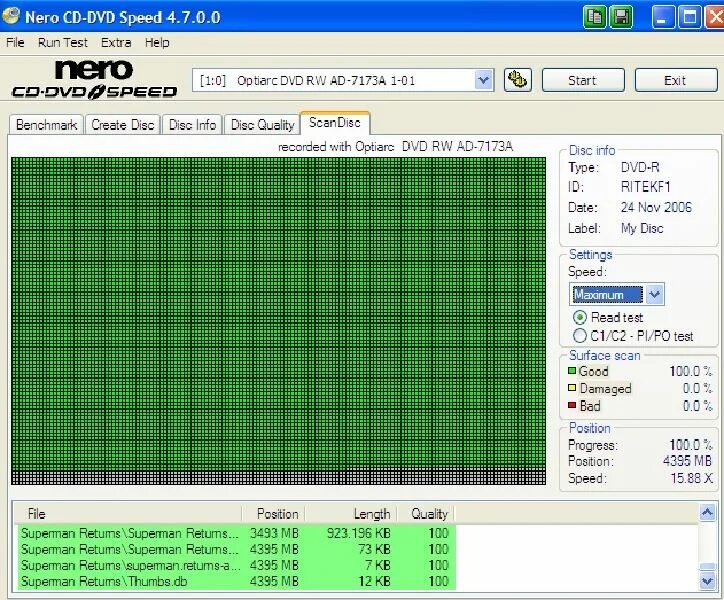Open the Extra menu

coord(116,42)
